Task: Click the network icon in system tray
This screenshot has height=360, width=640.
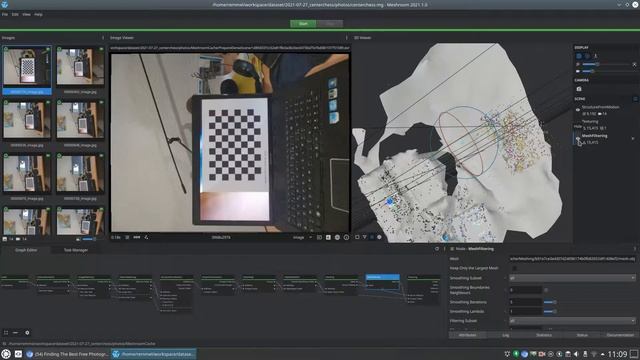Action: 594,354
